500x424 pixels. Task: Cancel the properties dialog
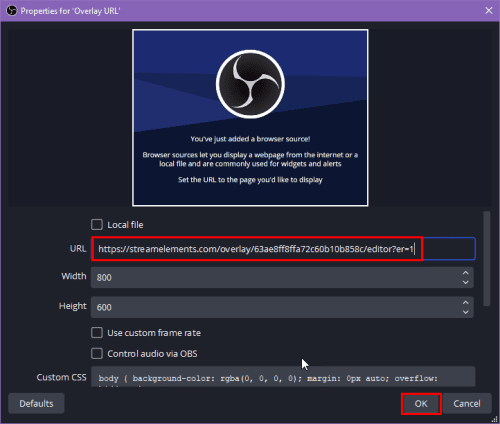tap(467, 403)
